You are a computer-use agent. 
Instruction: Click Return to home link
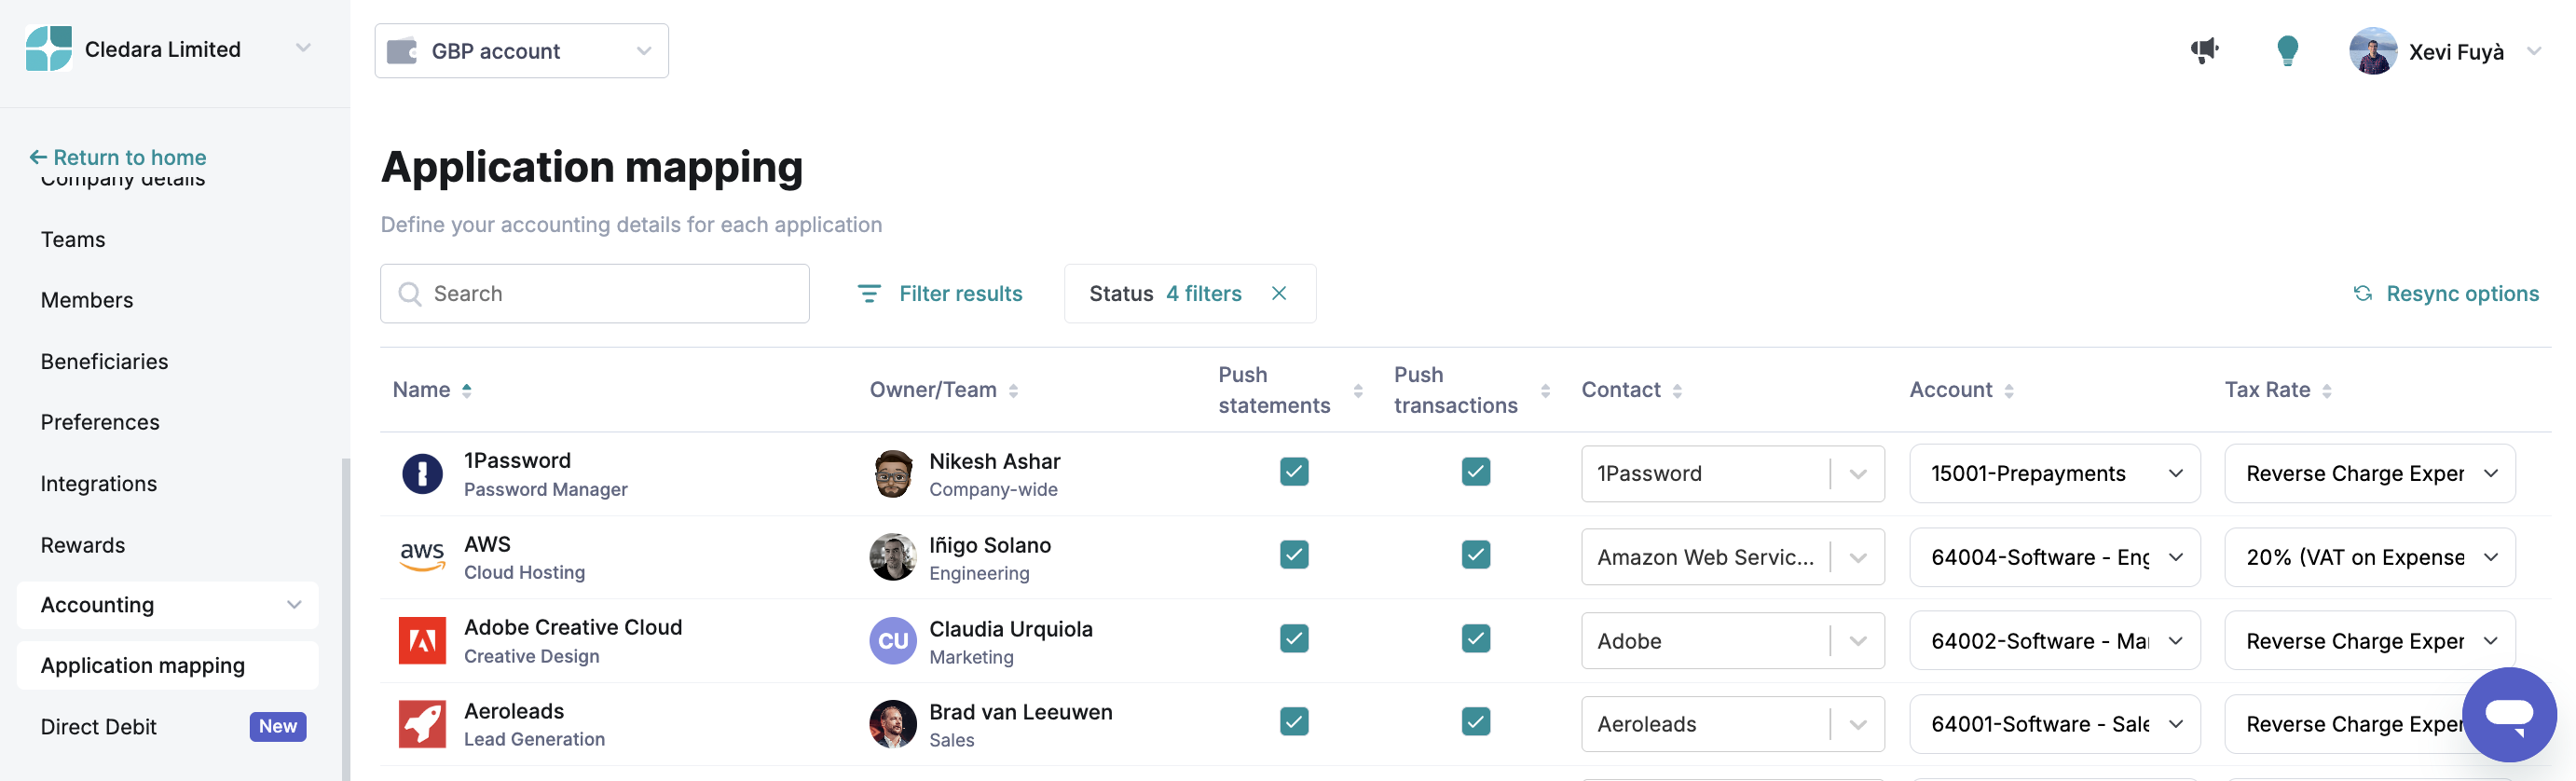pyautogui.click(x=118, y=157)
